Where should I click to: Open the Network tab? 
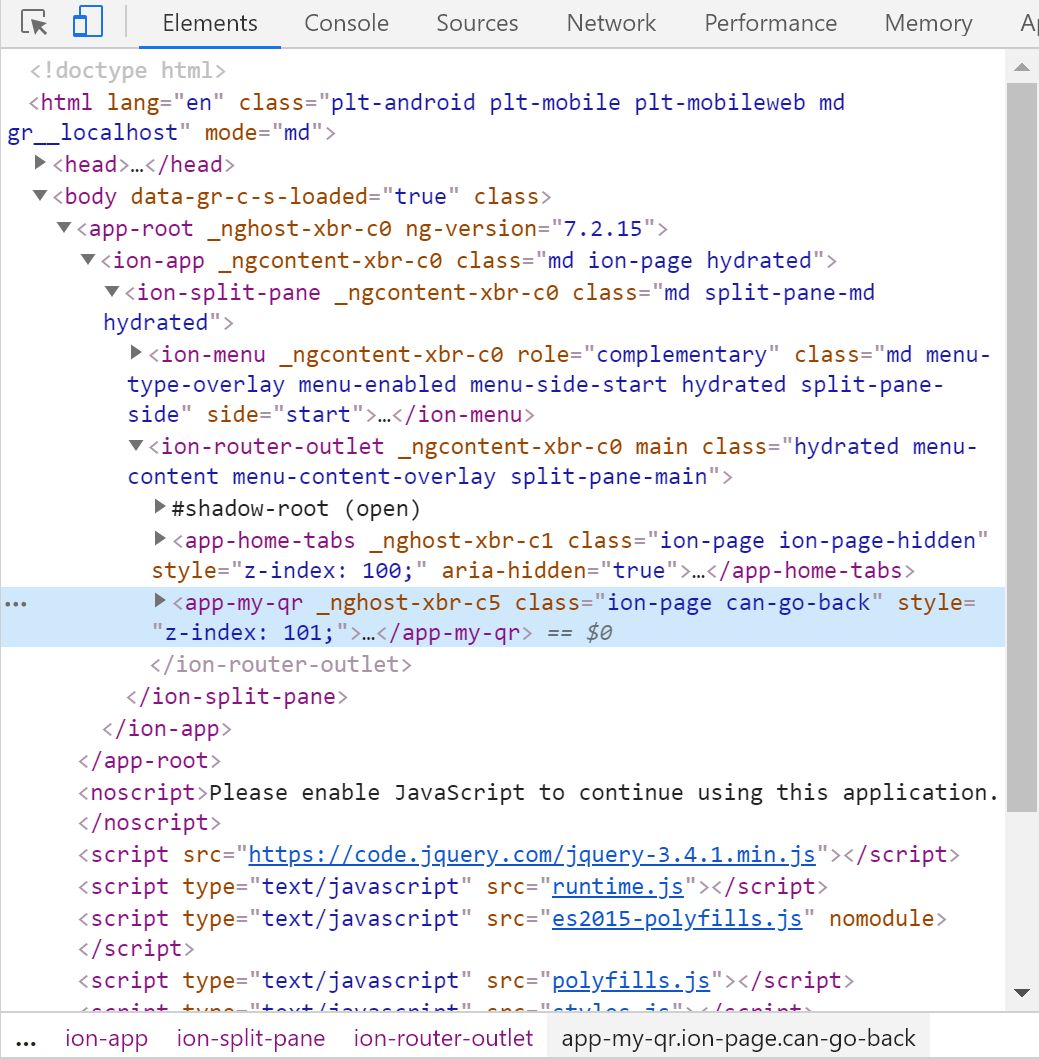coord(611,23)
